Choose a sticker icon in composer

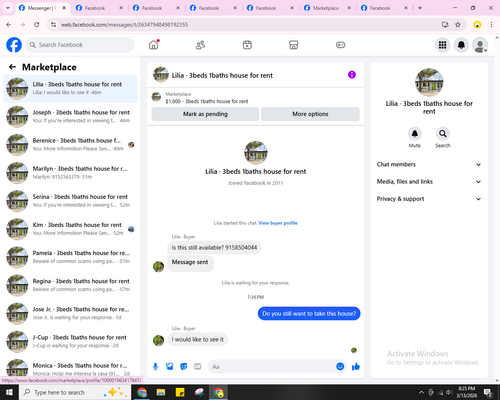(x=184, y=367)
